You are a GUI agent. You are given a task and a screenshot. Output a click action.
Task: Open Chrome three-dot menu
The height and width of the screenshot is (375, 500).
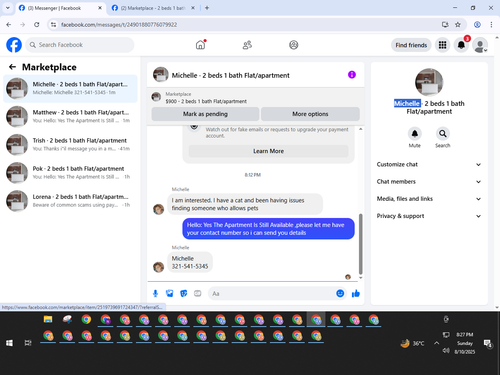tap(491, 24)
